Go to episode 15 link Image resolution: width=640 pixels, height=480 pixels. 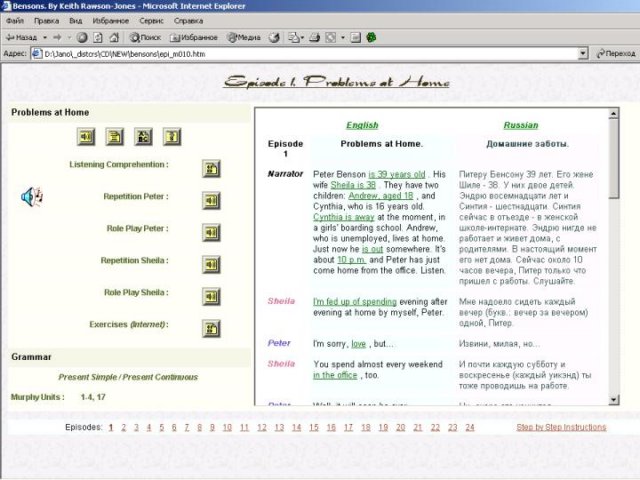(x=314, y=427)
